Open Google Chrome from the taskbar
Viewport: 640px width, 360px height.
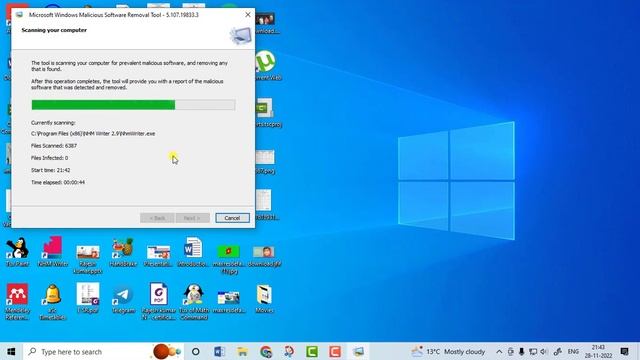coord(266,351)
